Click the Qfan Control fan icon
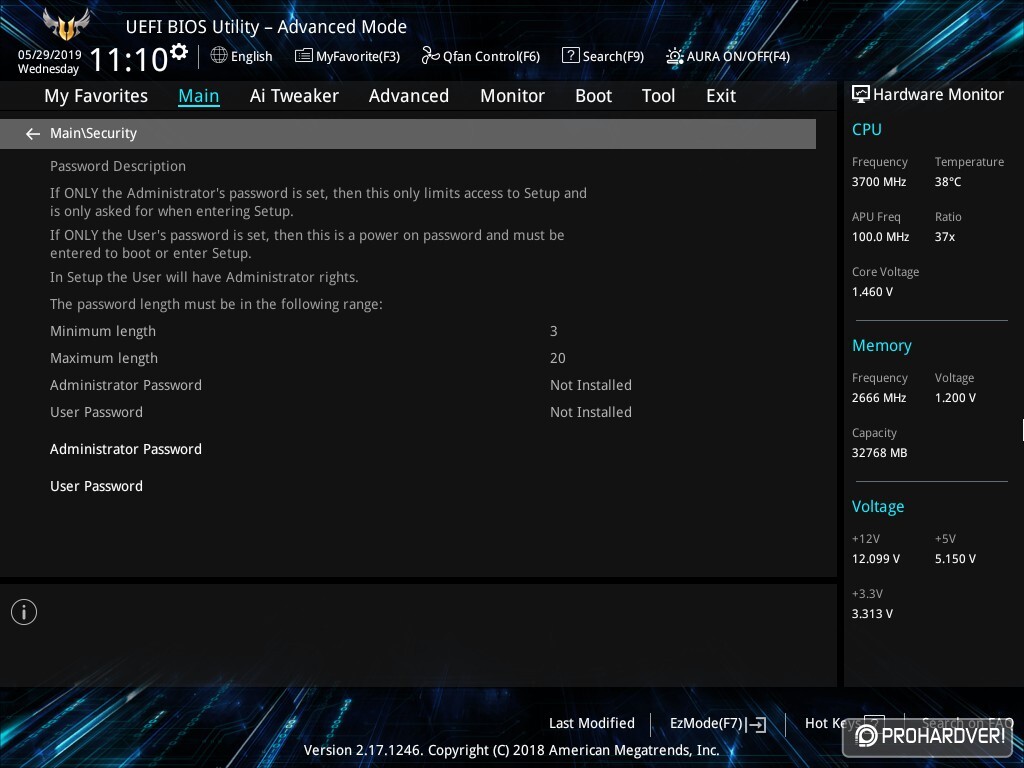1024x768 pixels. [x=430, y=56]
